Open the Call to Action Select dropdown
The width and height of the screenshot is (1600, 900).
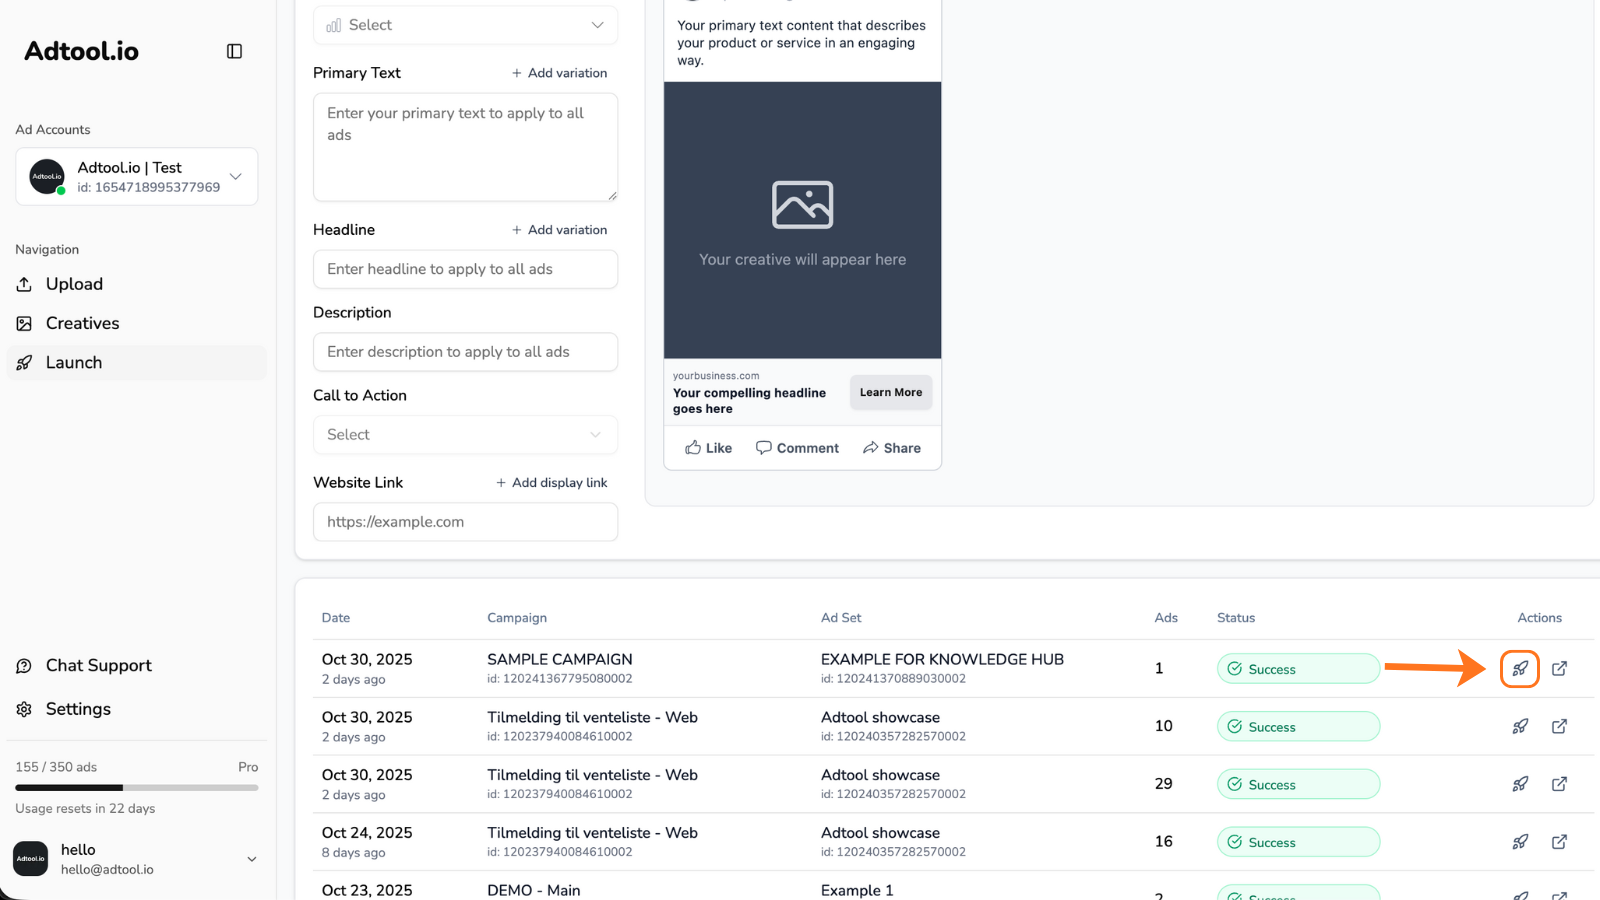pos(465,435)
